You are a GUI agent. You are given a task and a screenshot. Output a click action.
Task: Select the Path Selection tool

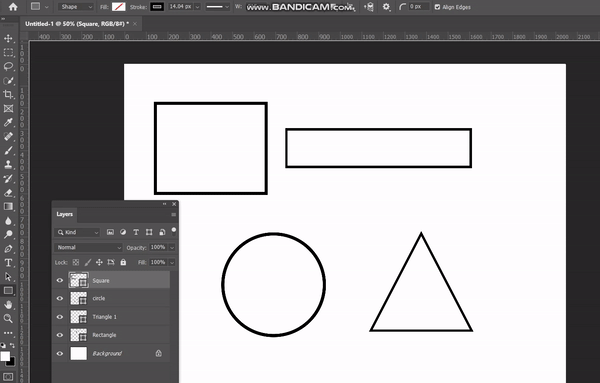click(8, 277)
